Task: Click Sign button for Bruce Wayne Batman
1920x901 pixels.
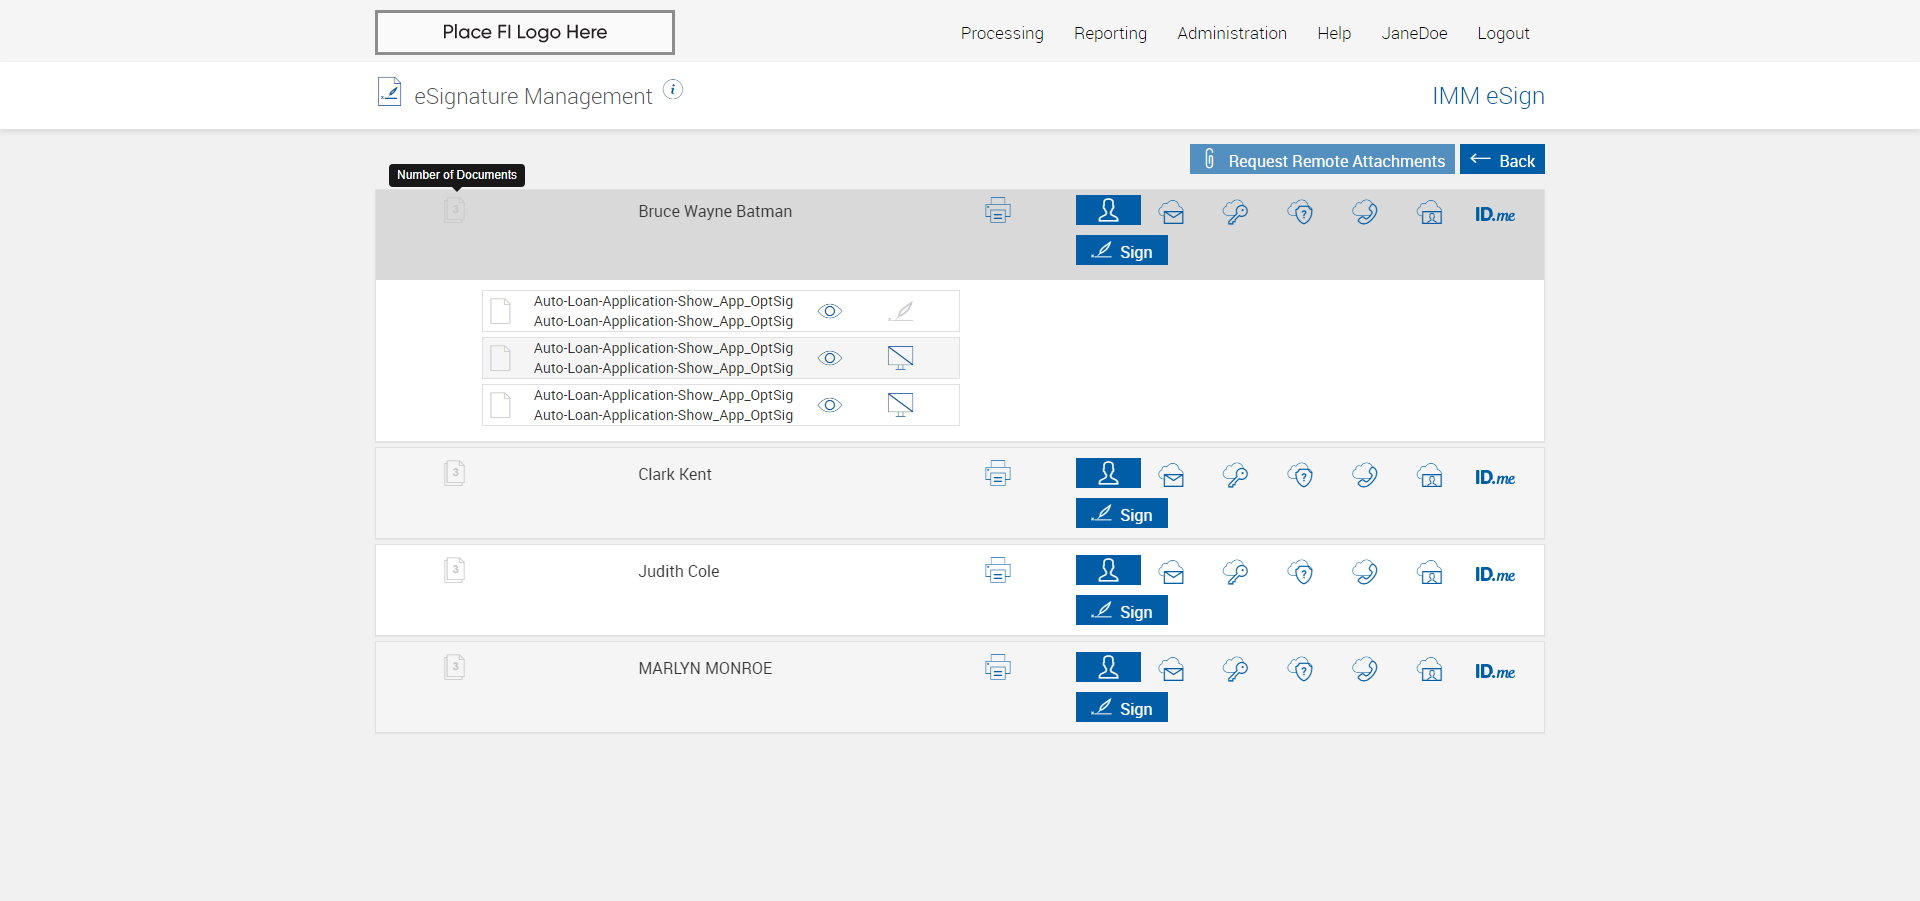Action: click(x=1122, y=250)
